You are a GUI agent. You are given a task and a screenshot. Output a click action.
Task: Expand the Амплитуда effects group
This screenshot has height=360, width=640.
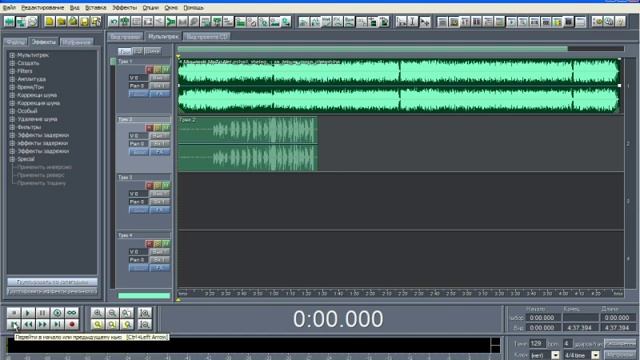click(x=12, y=79)
